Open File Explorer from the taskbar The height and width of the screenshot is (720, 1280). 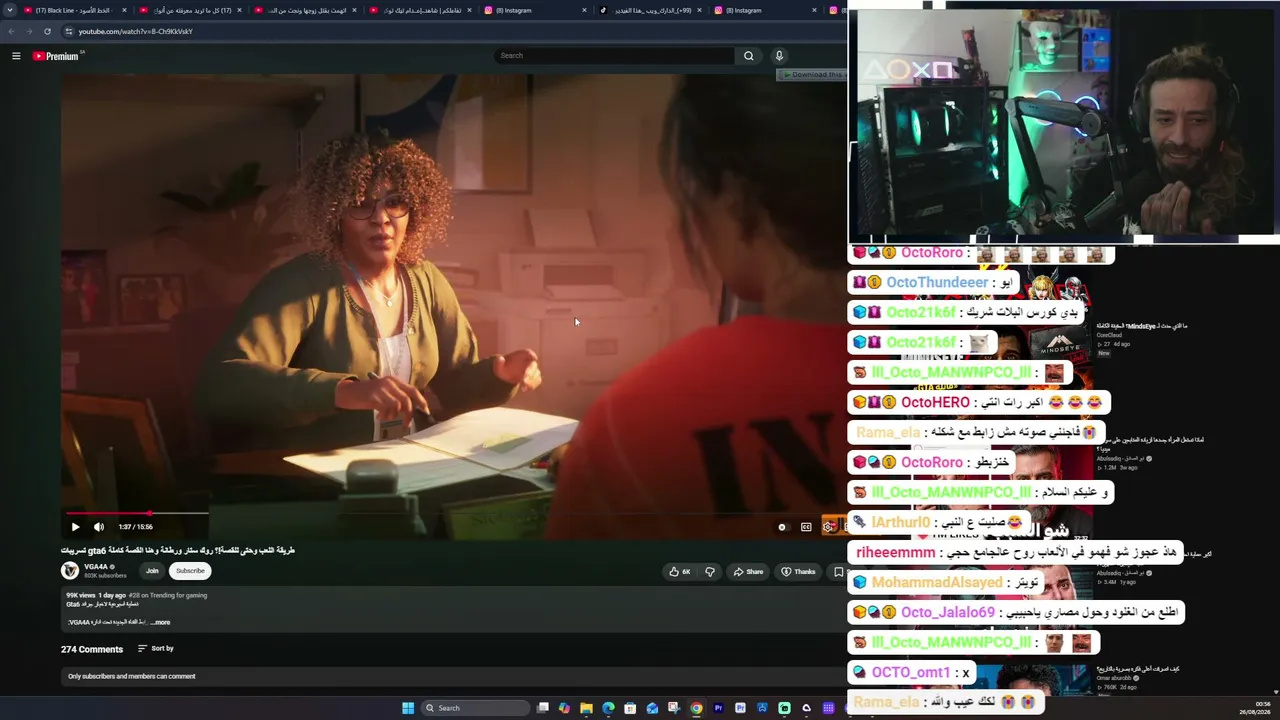pyautogui.click(x=587, y=708)
